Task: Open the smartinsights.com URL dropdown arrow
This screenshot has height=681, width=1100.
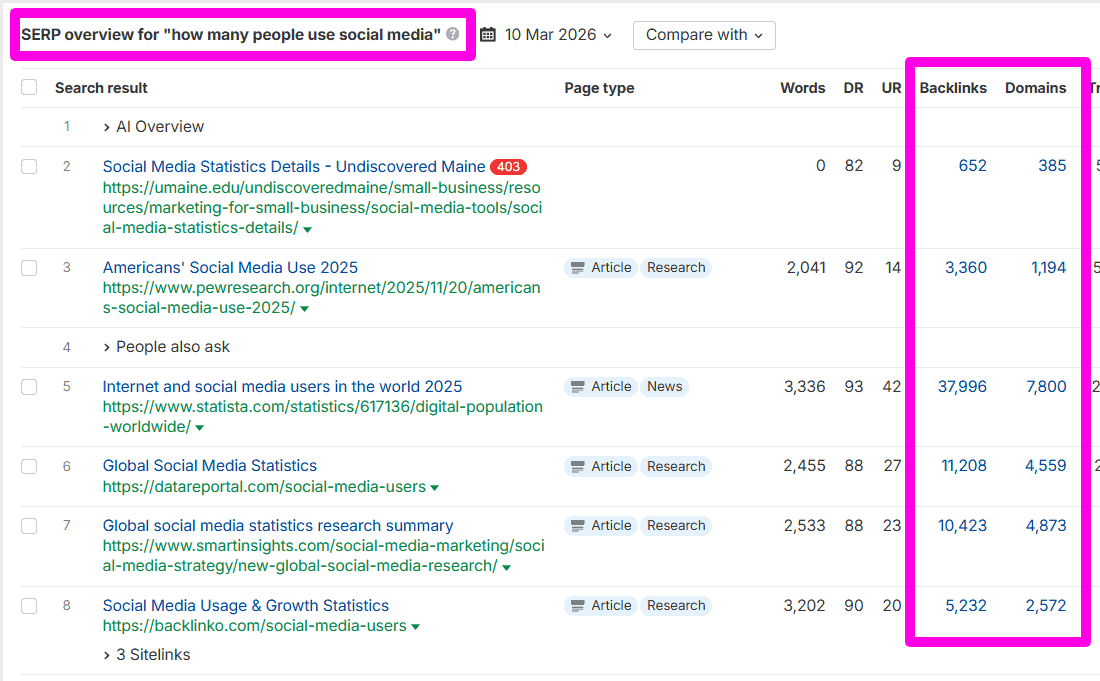Action: 507,567
